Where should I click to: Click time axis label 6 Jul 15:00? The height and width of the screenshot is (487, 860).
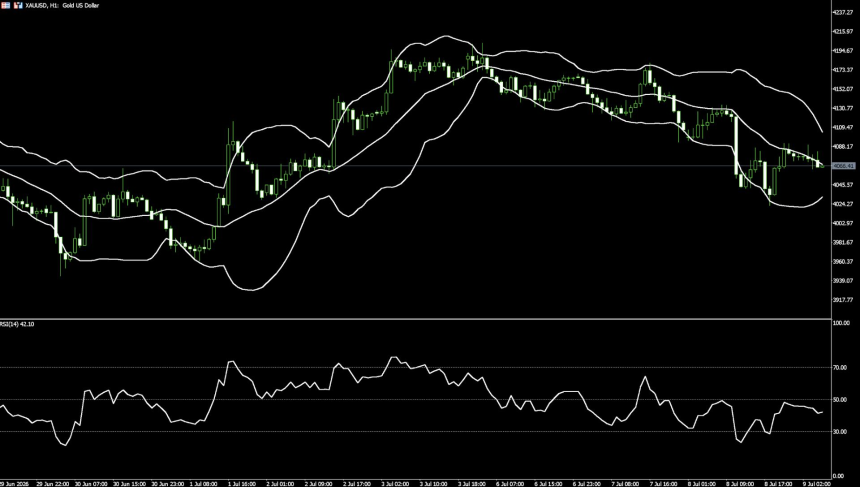pyautogui.click(x=548, y=484)
